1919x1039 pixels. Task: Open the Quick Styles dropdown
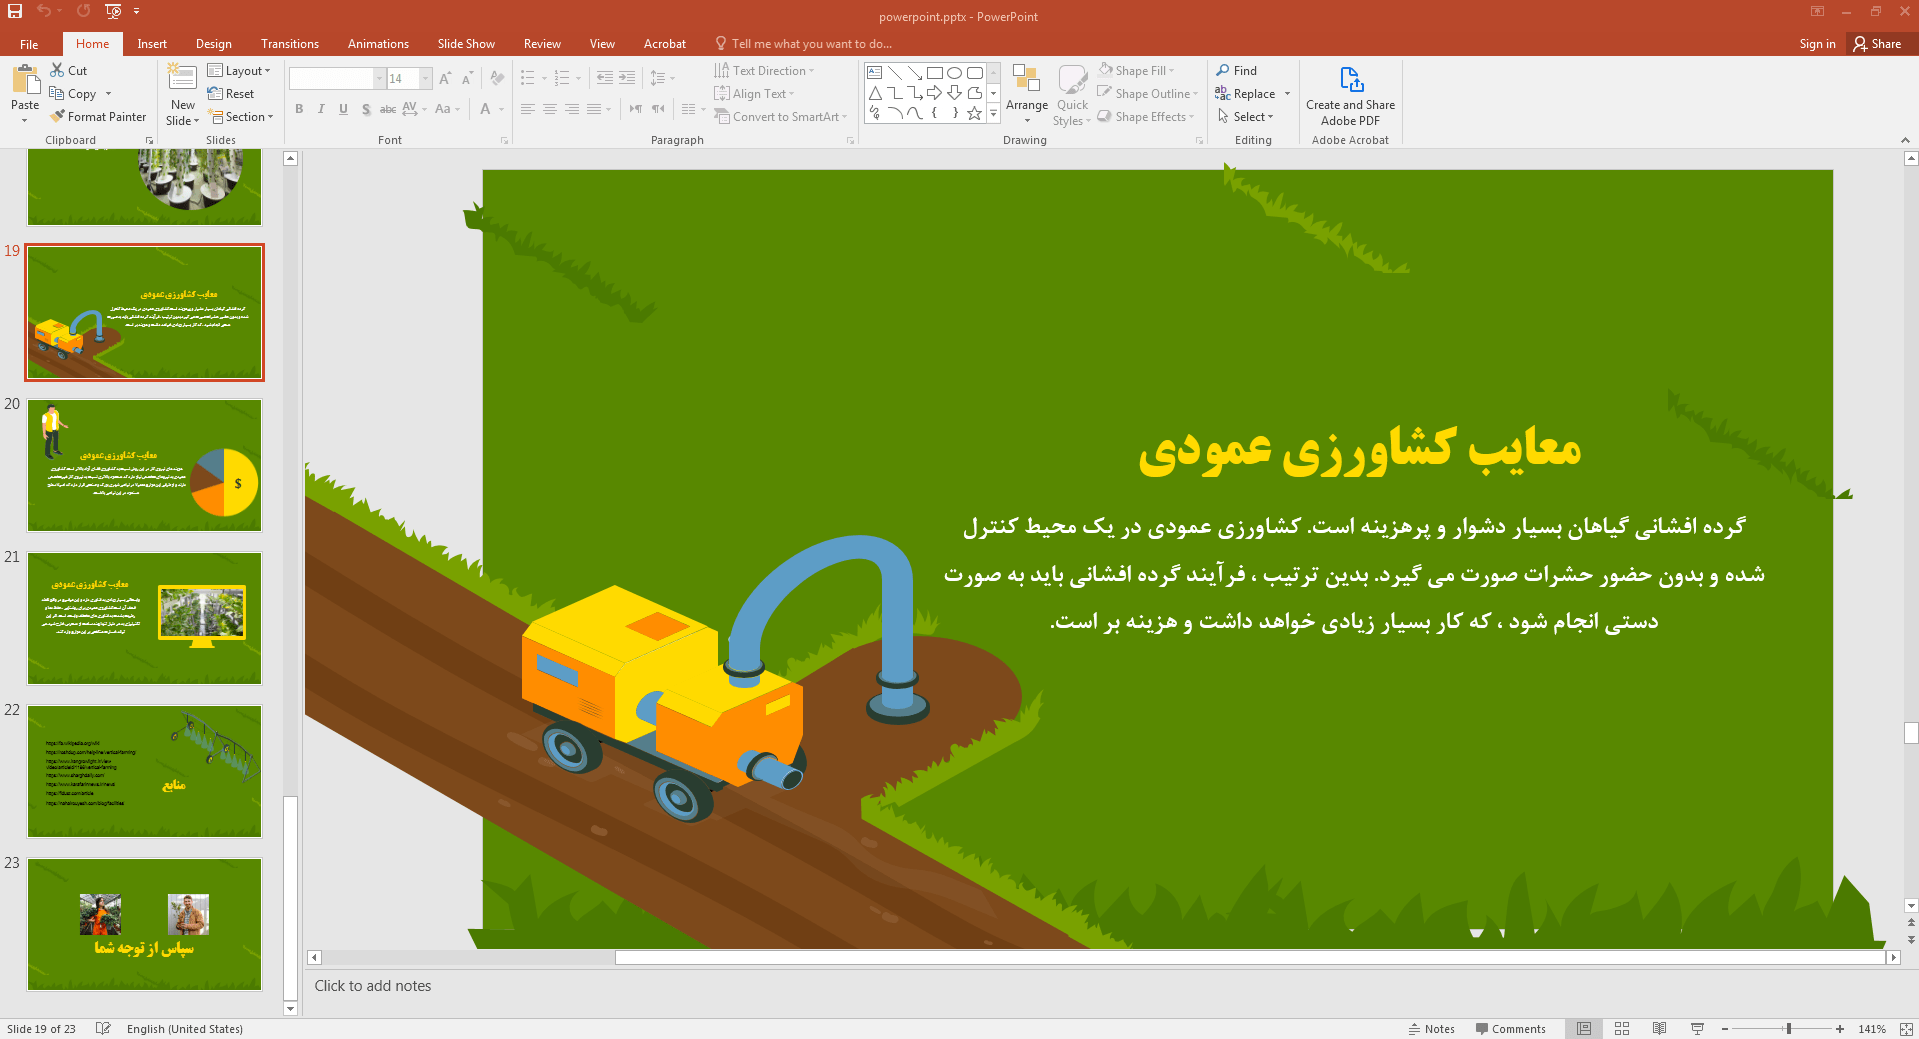pyautogui.click(x=1072, y=95)
